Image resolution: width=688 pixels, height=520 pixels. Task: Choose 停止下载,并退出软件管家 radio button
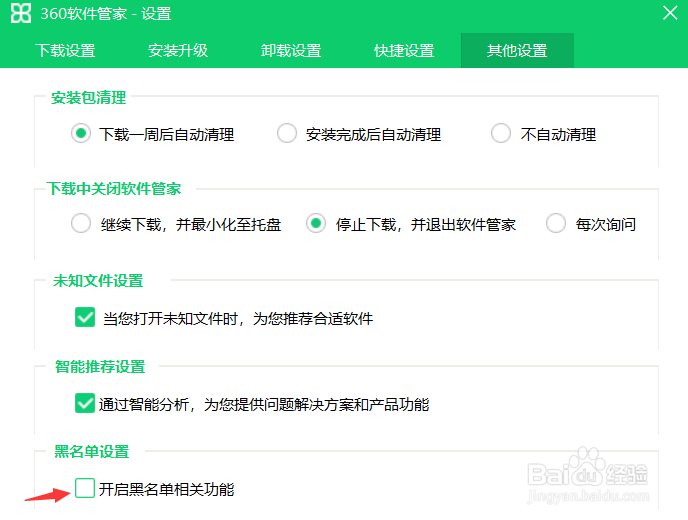point(316,223)
